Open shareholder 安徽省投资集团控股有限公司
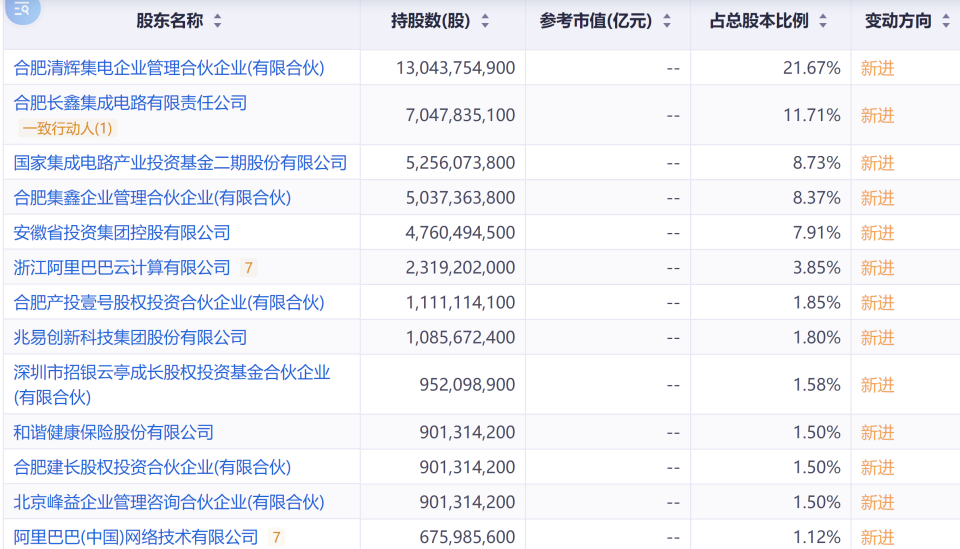Image resolution: width=960 pixels, height=549 pixels. 122,233
